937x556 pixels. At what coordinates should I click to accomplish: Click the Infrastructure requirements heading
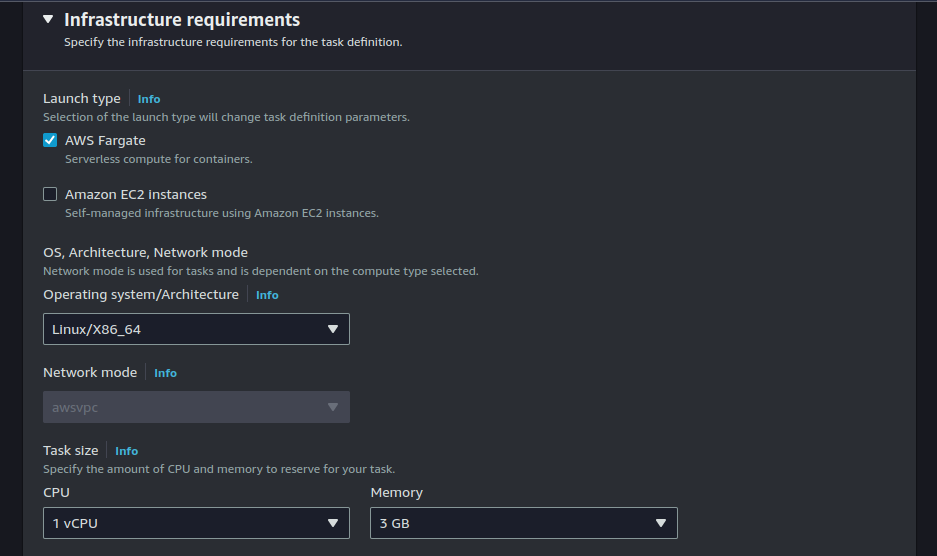tap(181, 19)
